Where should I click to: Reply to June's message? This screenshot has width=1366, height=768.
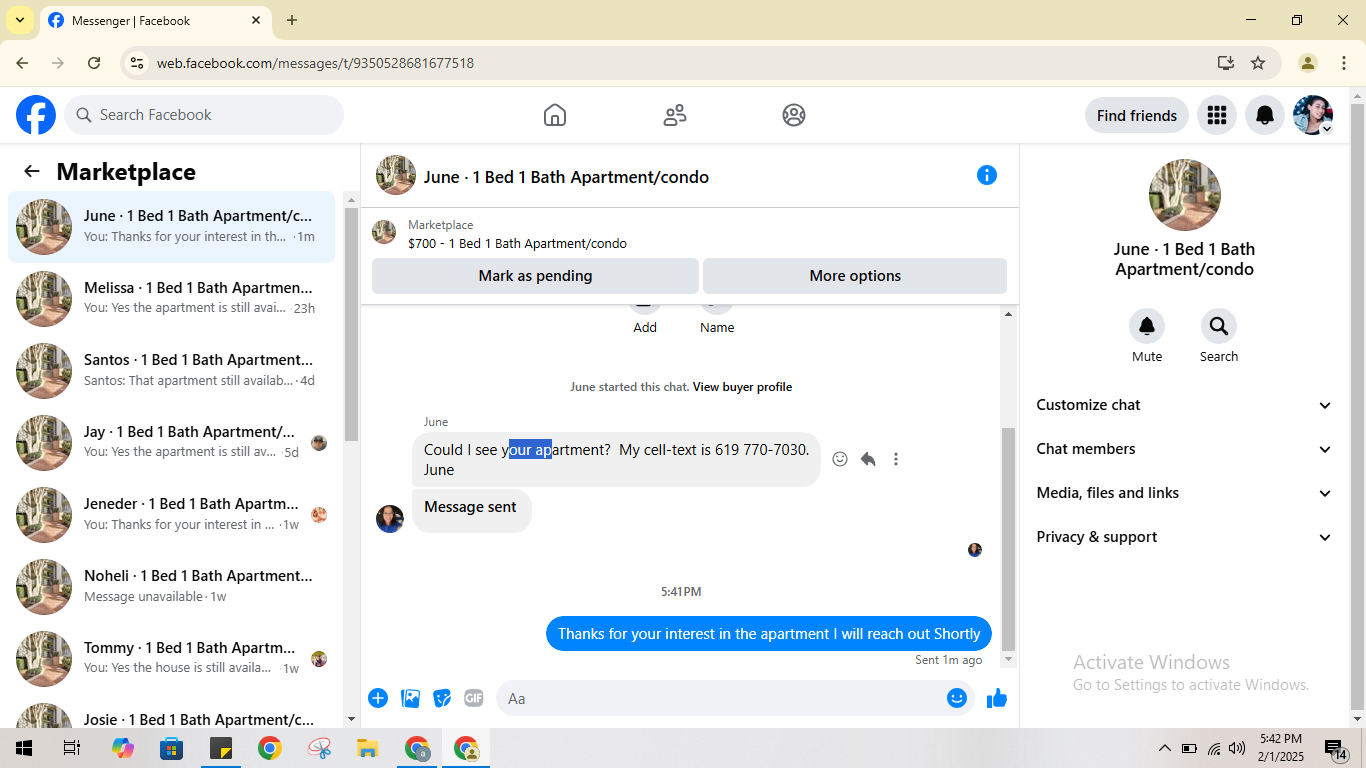868,459
